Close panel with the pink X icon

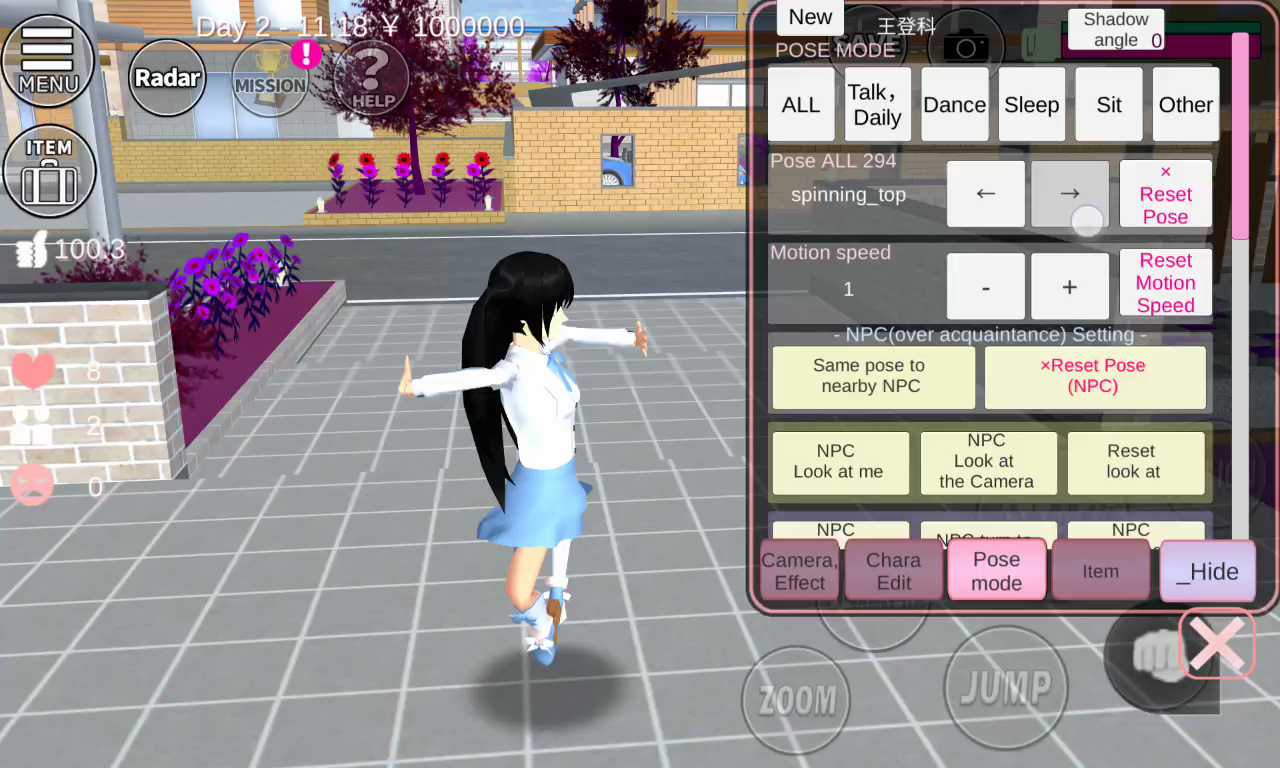pyautogui.click(x=1217, y=644)
